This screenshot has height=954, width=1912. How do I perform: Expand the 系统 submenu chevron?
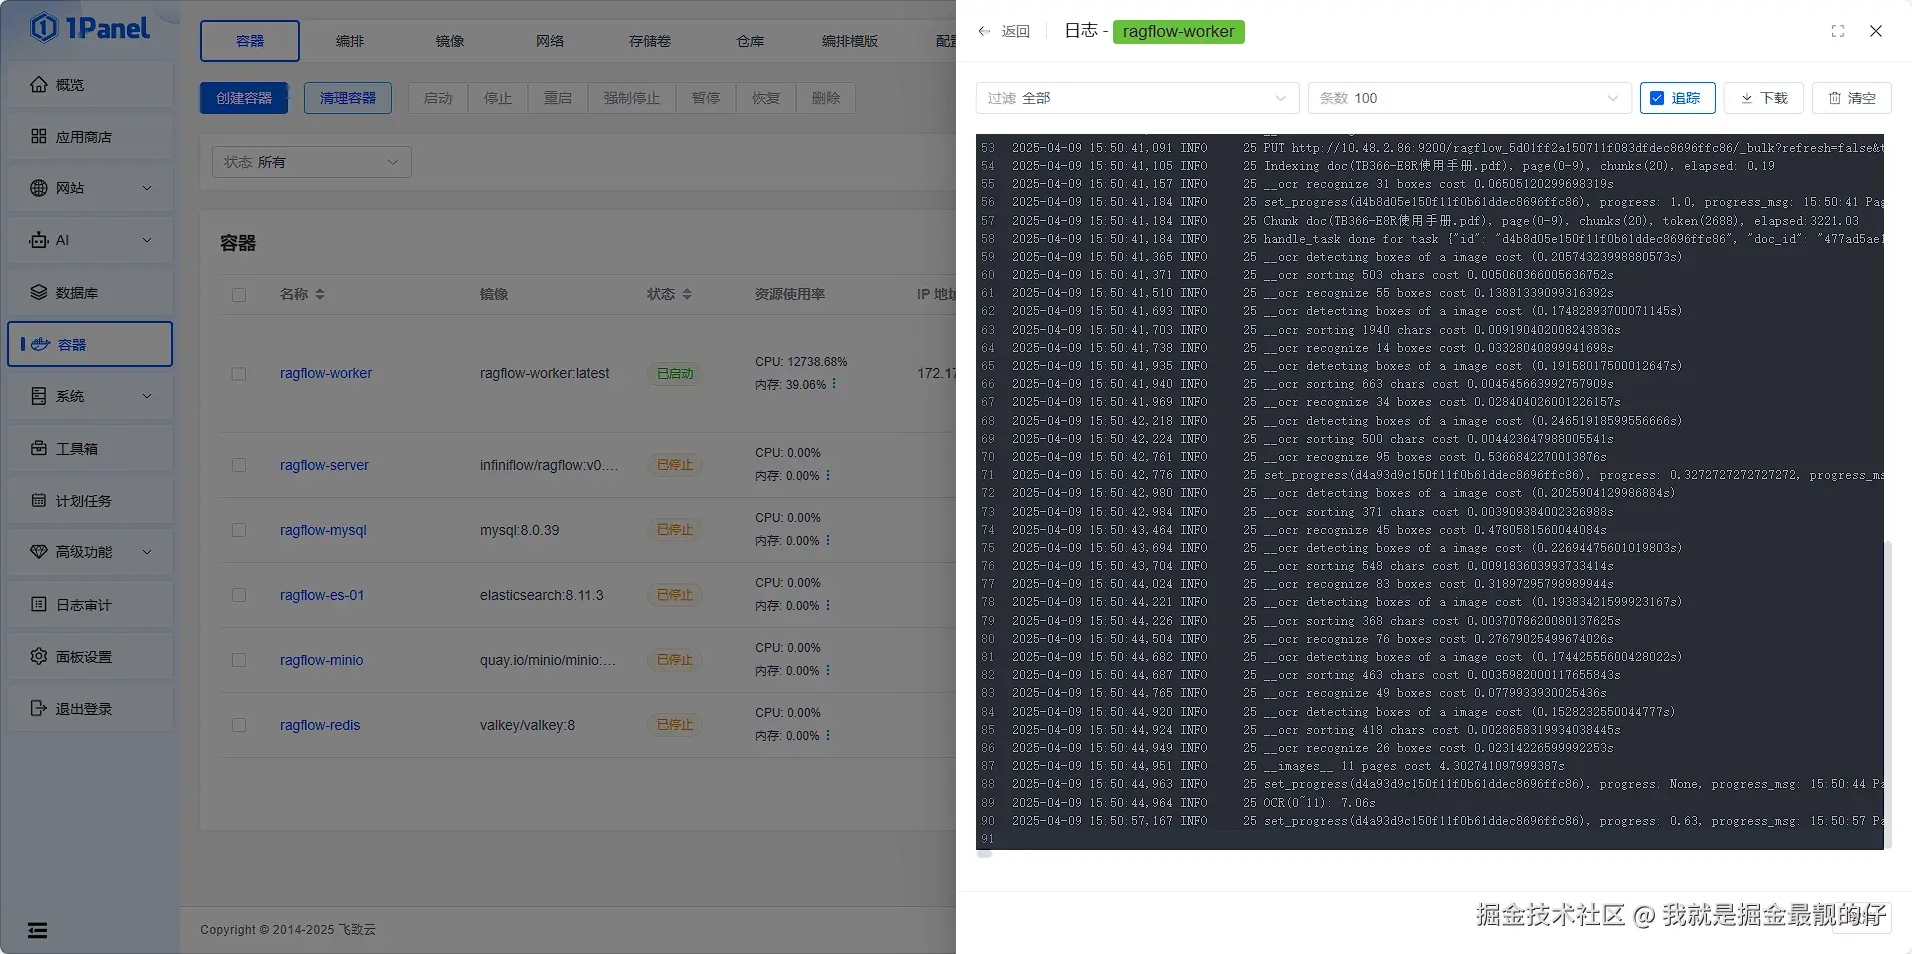pyautogui.click(x=147, y=396)
